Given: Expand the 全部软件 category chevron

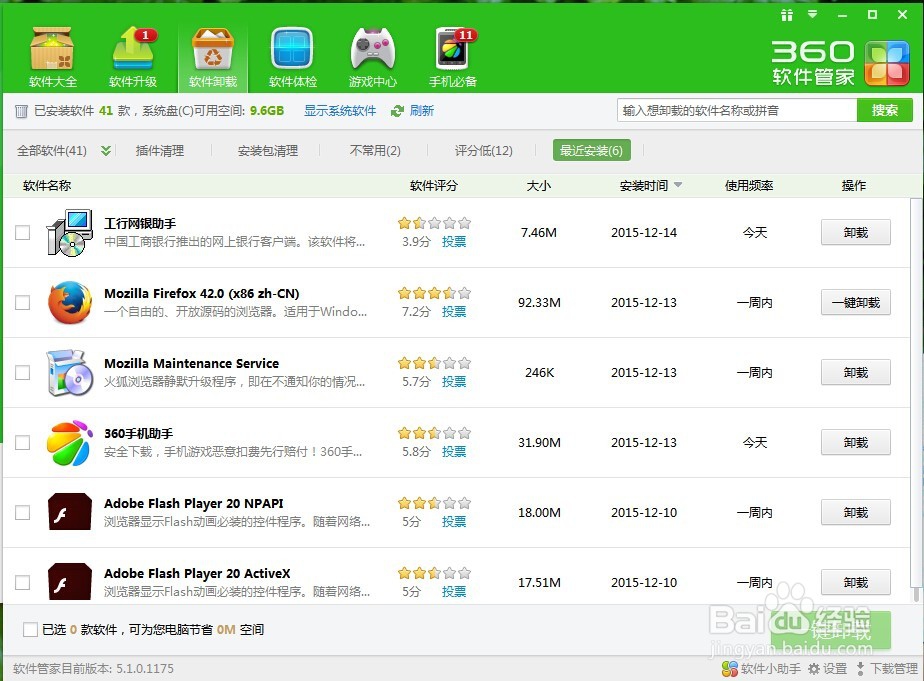Looking at the screenshot, I should tap(105, 151).
